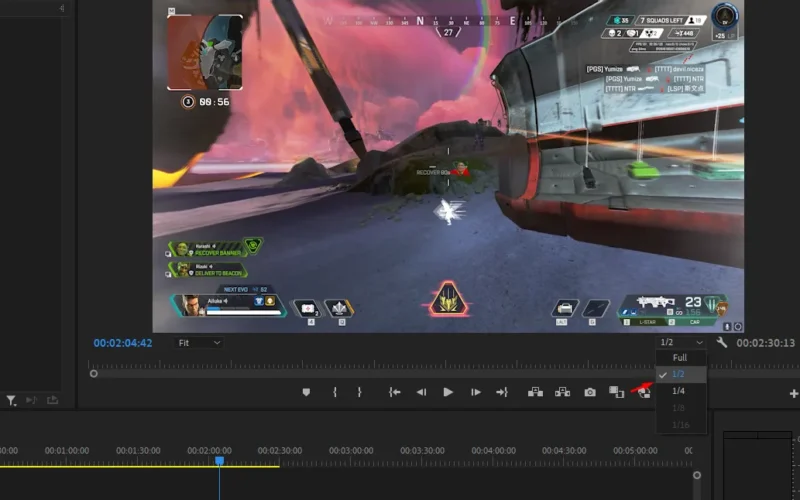Open Comparison View
The width and height of the screenshot is (800, 500).
pos(616,392)
